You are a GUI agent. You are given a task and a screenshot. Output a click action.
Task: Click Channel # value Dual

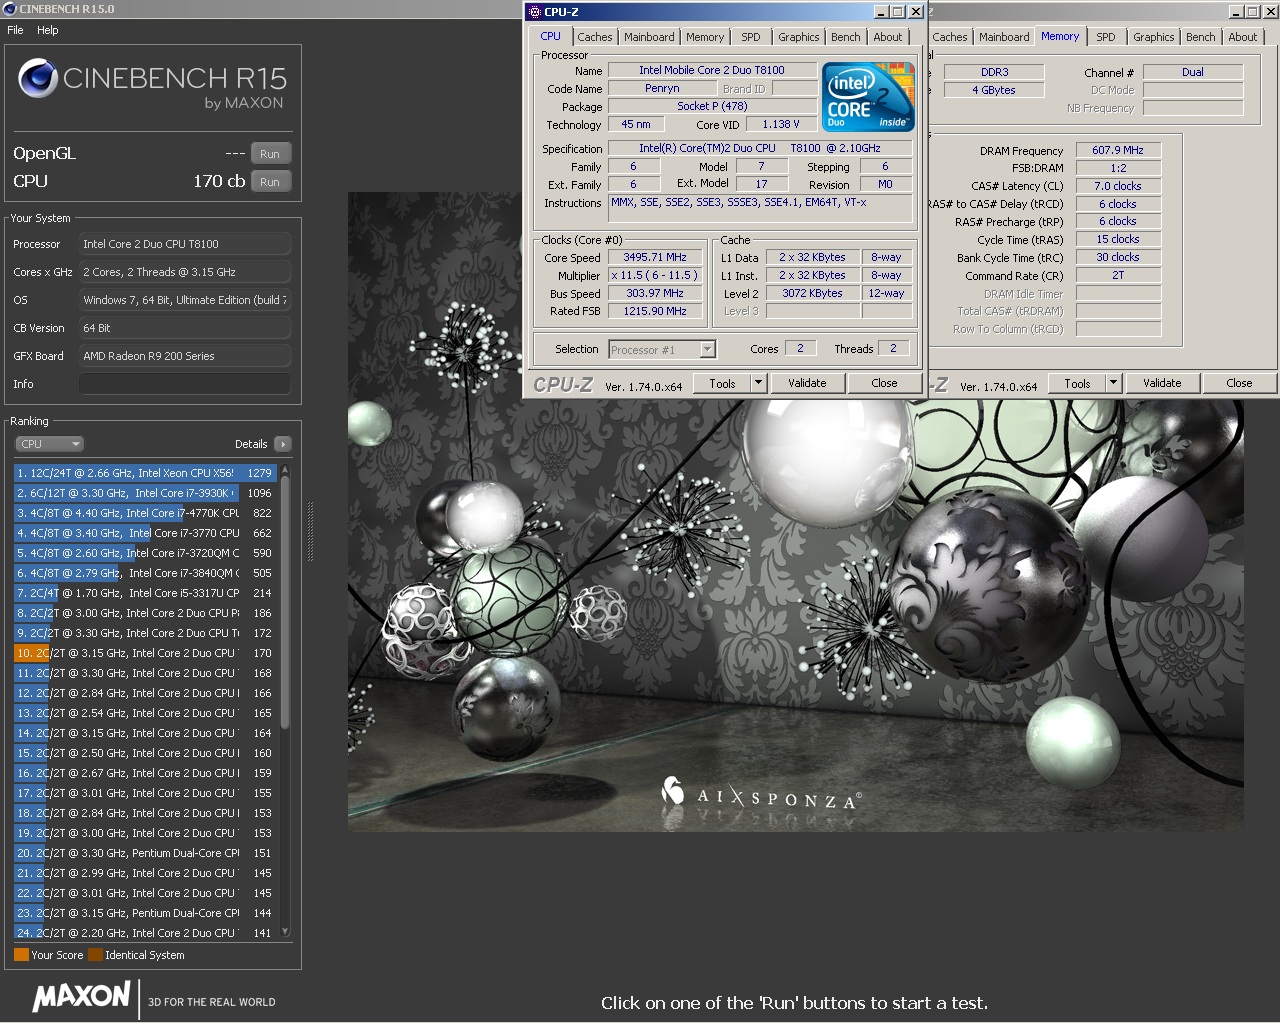point(1193,72)
